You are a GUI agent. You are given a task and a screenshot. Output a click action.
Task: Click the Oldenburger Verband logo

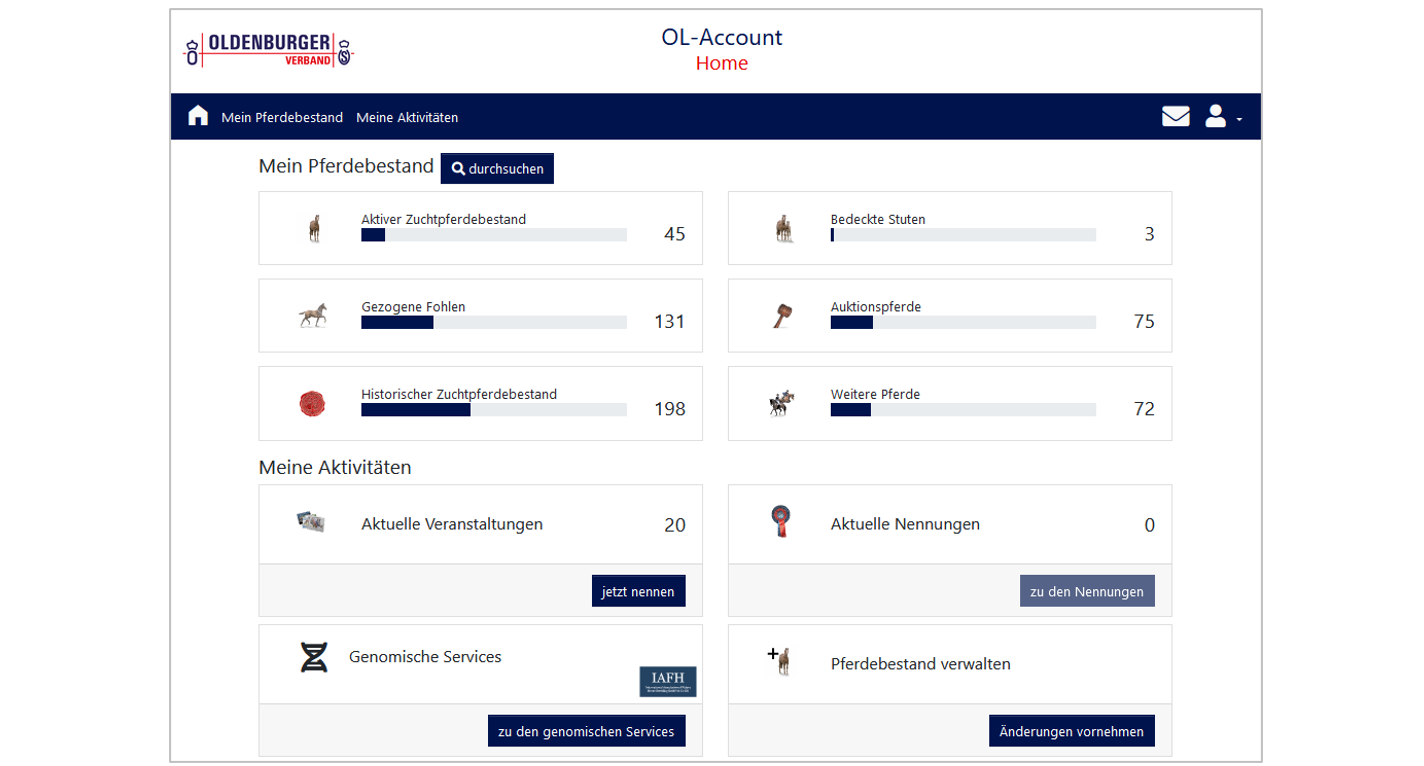[x=269, y=50]
